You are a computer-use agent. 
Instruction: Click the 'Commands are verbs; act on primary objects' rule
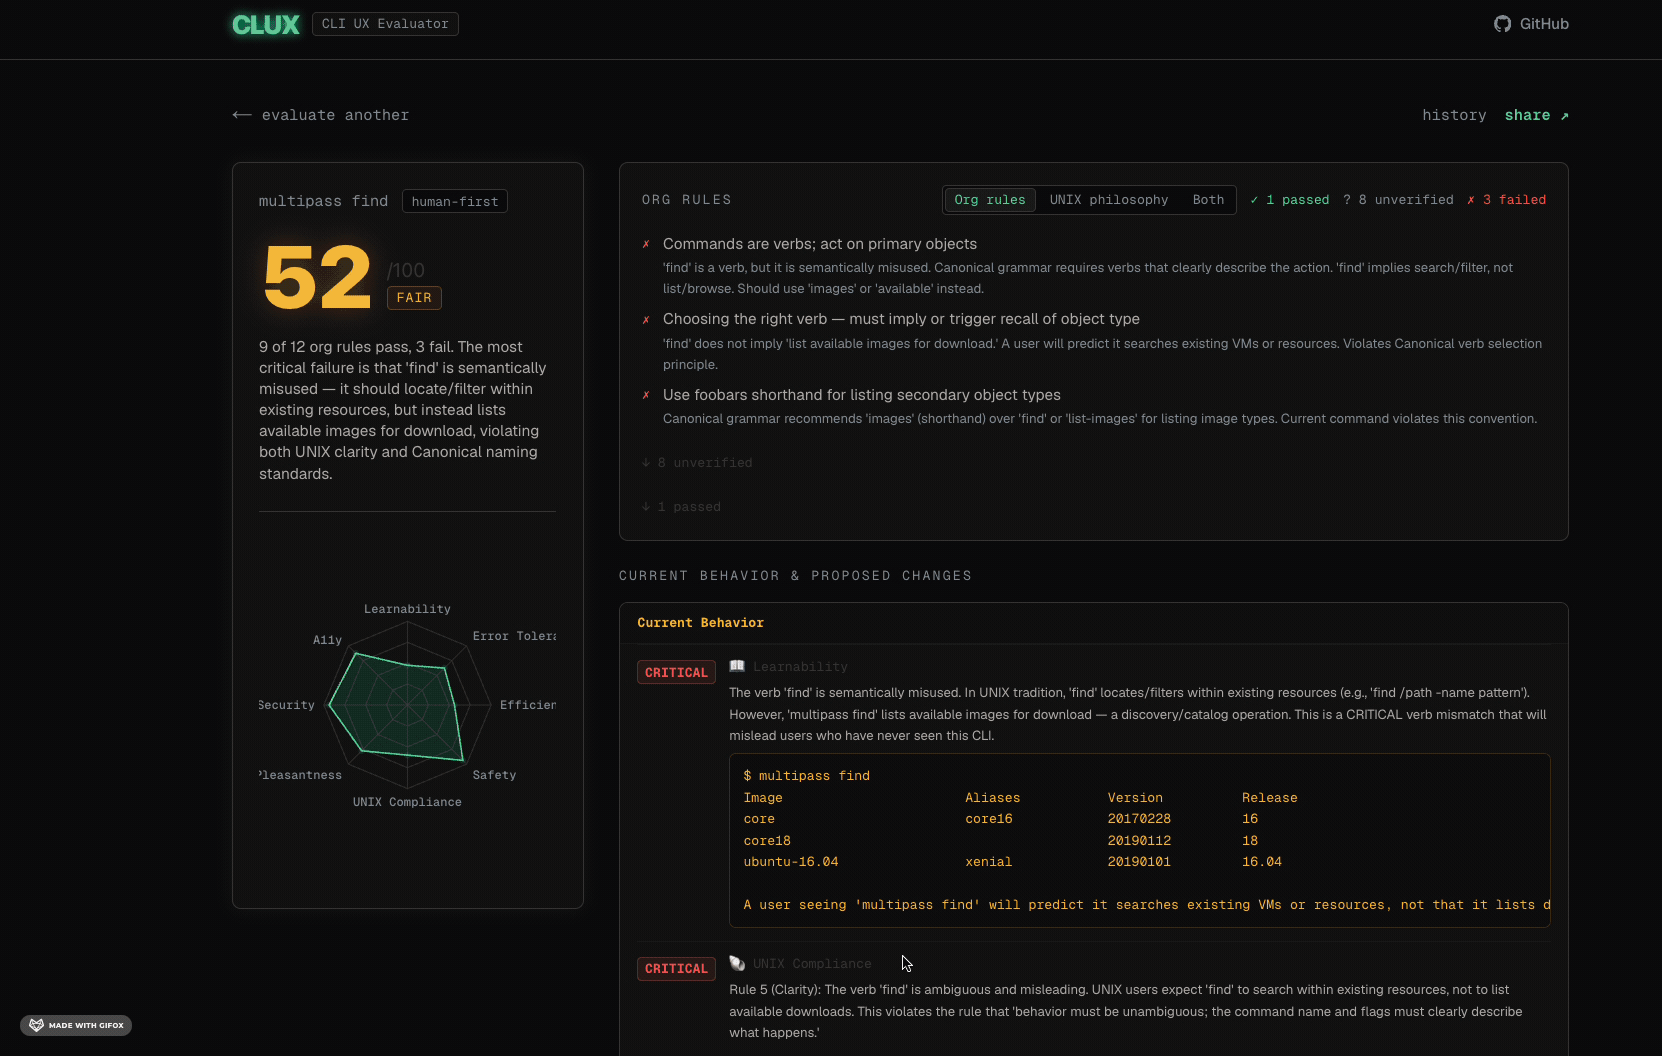coord(820,244)
